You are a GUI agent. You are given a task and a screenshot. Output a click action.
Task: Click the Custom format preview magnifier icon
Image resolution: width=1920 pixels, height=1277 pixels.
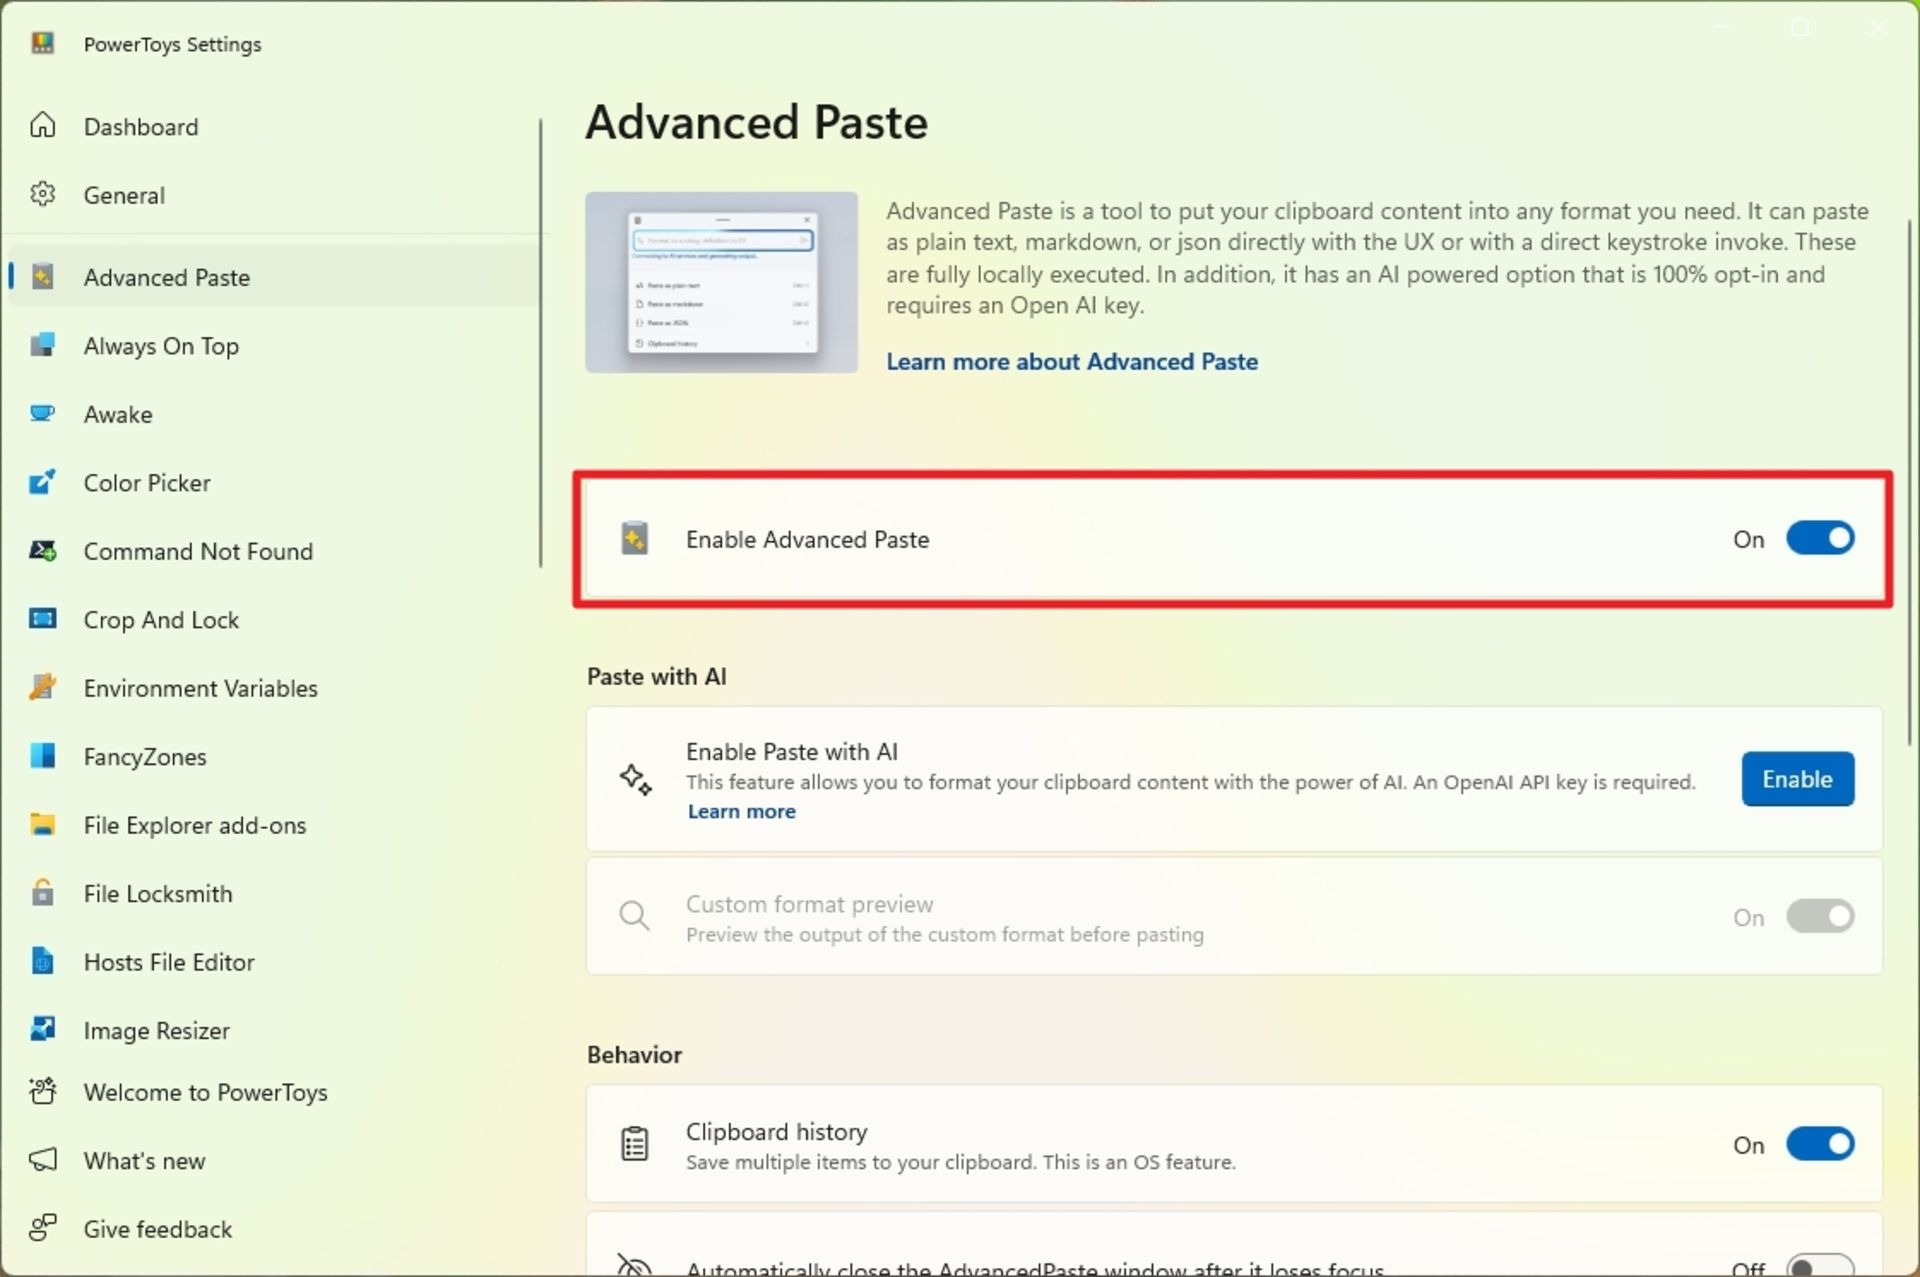coord(634,916)
